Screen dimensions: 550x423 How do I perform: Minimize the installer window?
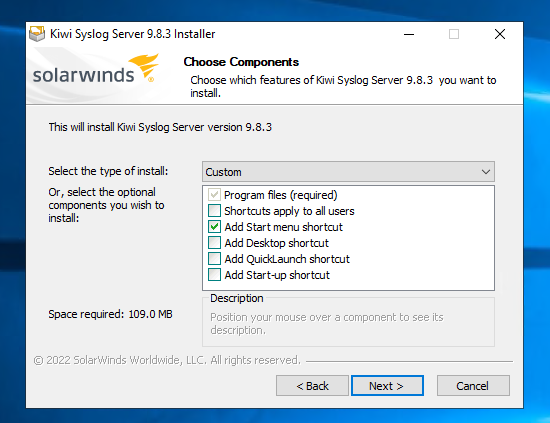pos(409,34)
